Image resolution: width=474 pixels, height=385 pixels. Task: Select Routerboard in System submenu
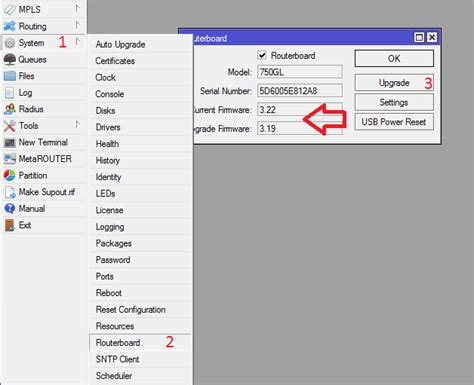pos(140,343)
